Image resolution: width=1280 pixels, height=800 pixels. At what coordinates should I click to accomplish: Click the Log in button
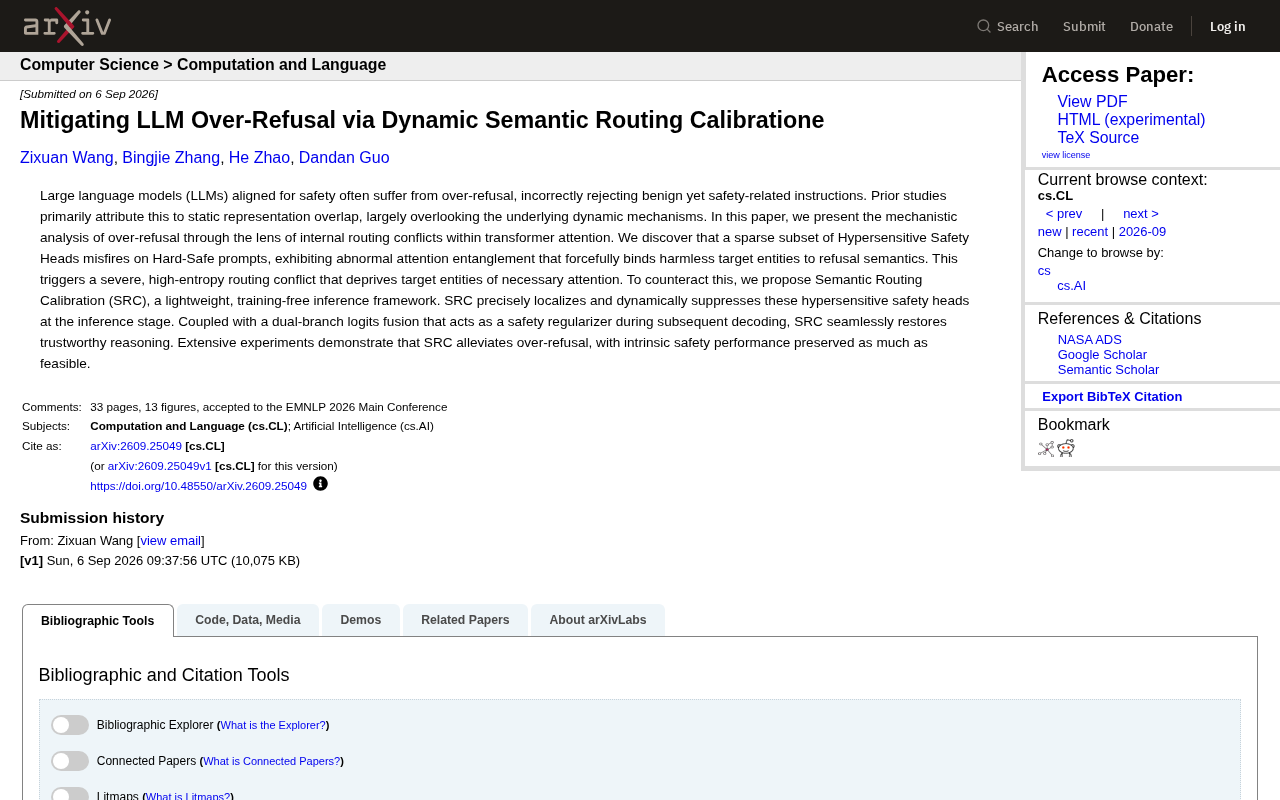(1228, 26)
